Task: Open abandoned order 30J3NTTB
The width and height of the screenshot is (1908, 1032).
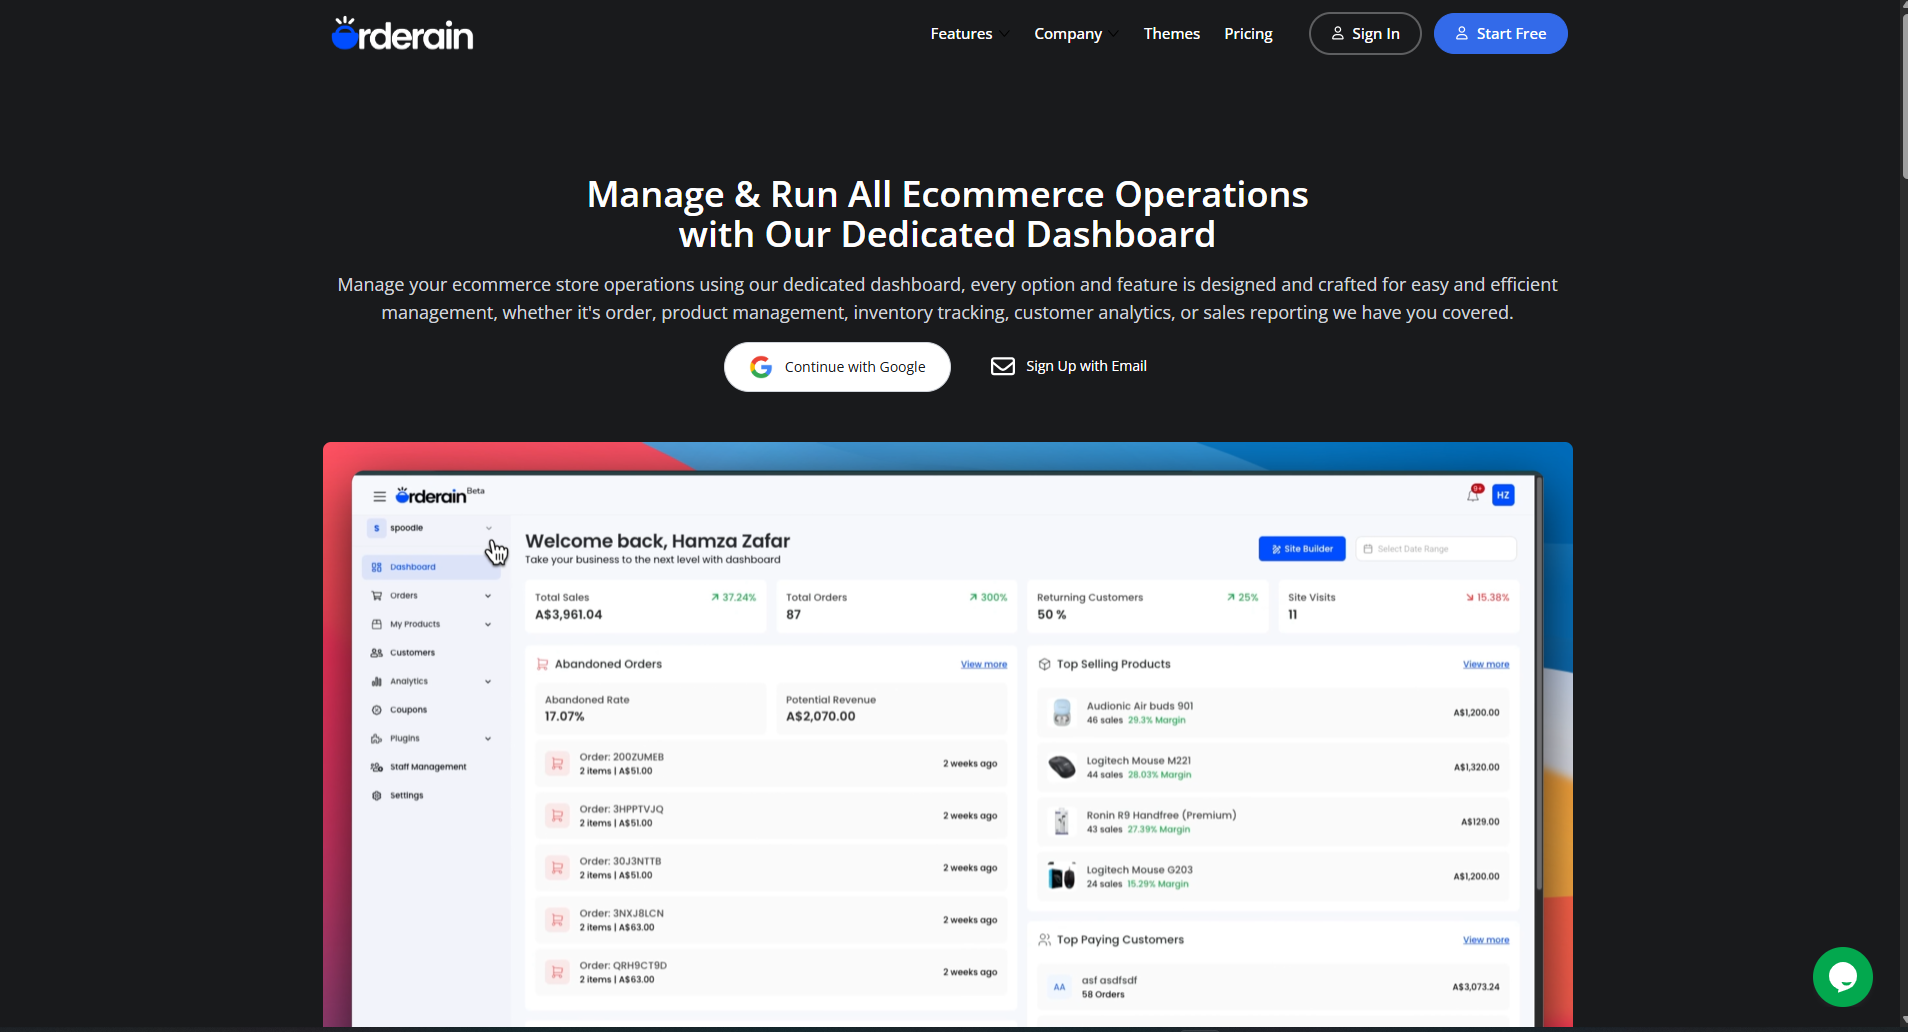Action: tap(771, 868)
